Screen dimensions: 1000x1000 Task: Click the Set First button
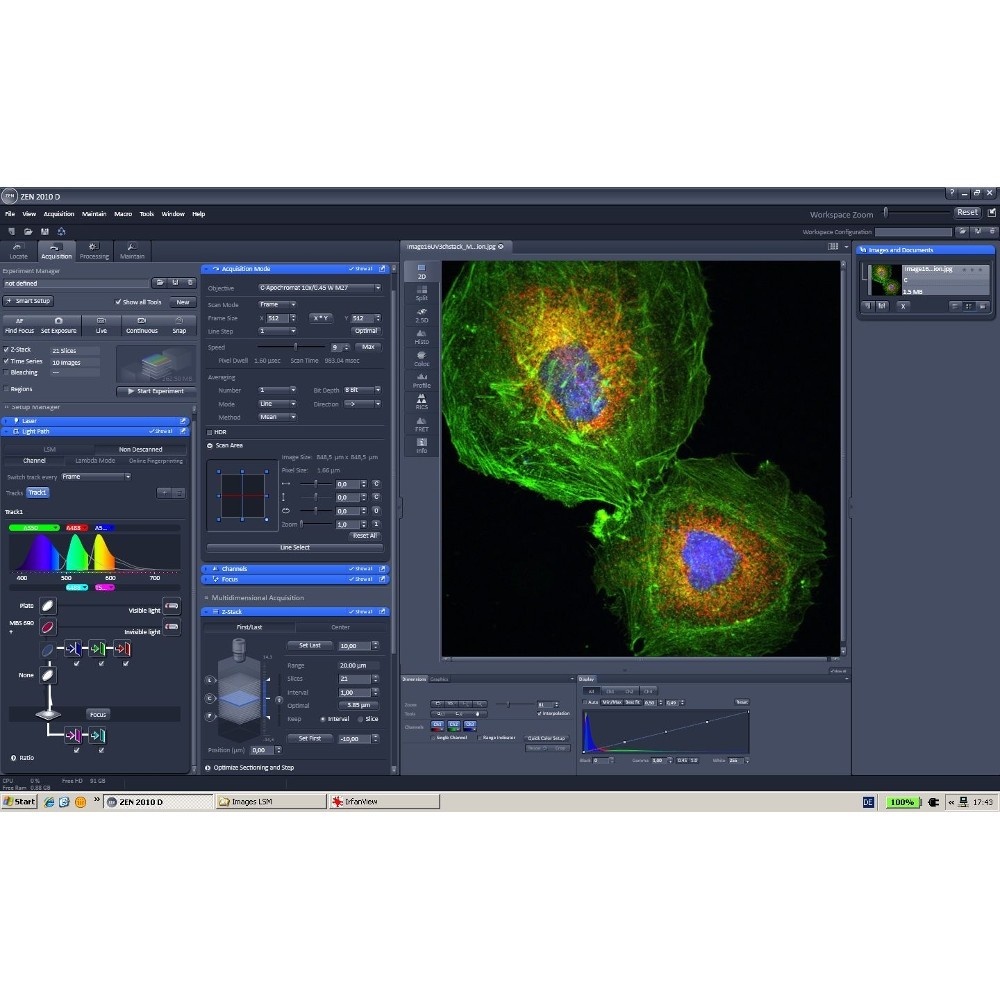(x=310, y=739)
